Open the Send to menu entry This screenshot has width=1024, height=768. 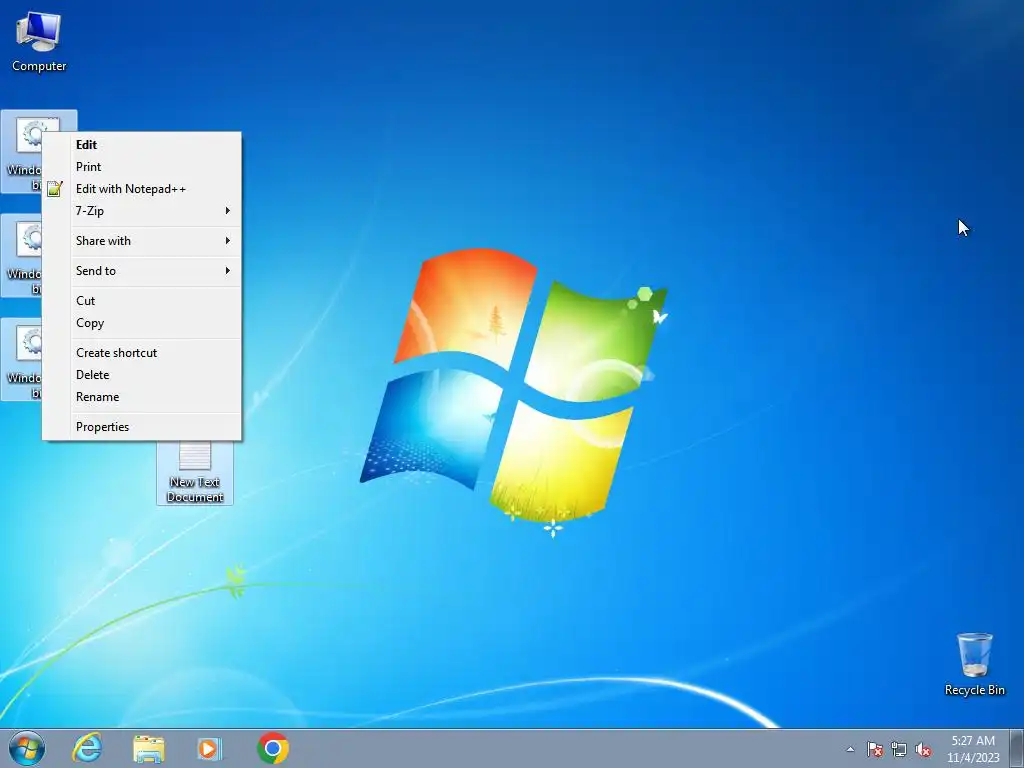click(x=142, y=270)
